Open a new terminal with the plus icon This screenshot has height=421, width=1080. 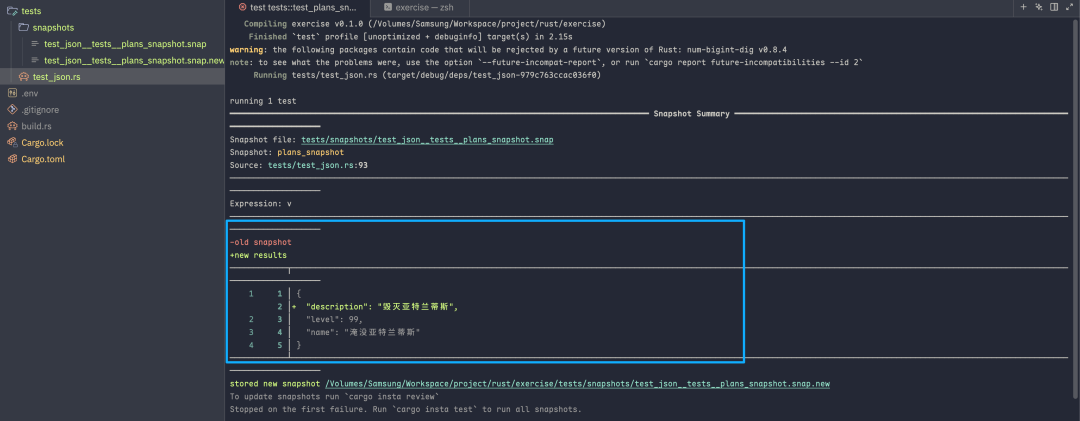[x=1024, y=7]
